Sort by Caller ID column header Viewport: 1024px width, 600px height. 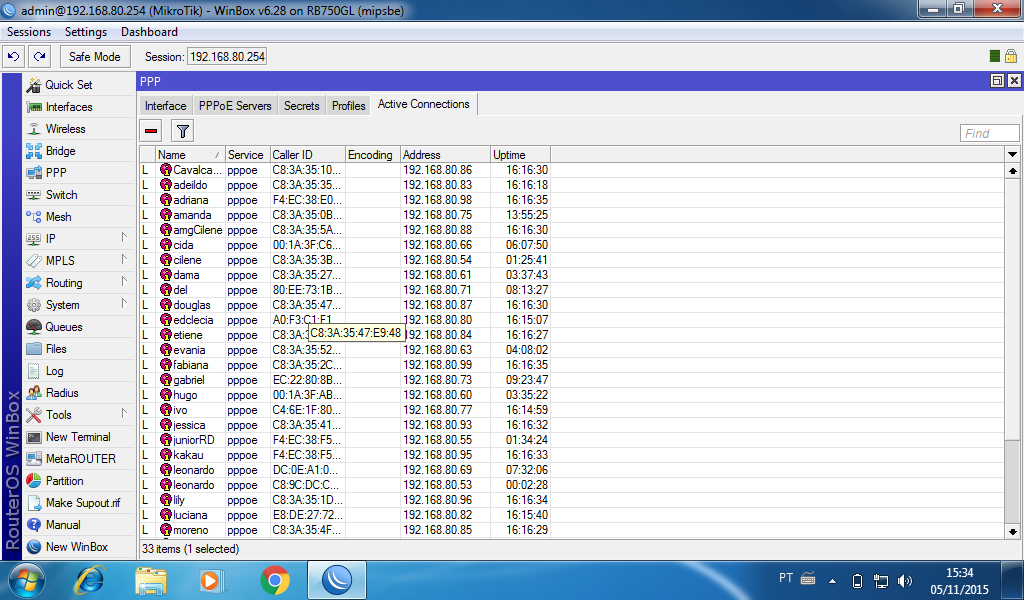tap(307, 155)
